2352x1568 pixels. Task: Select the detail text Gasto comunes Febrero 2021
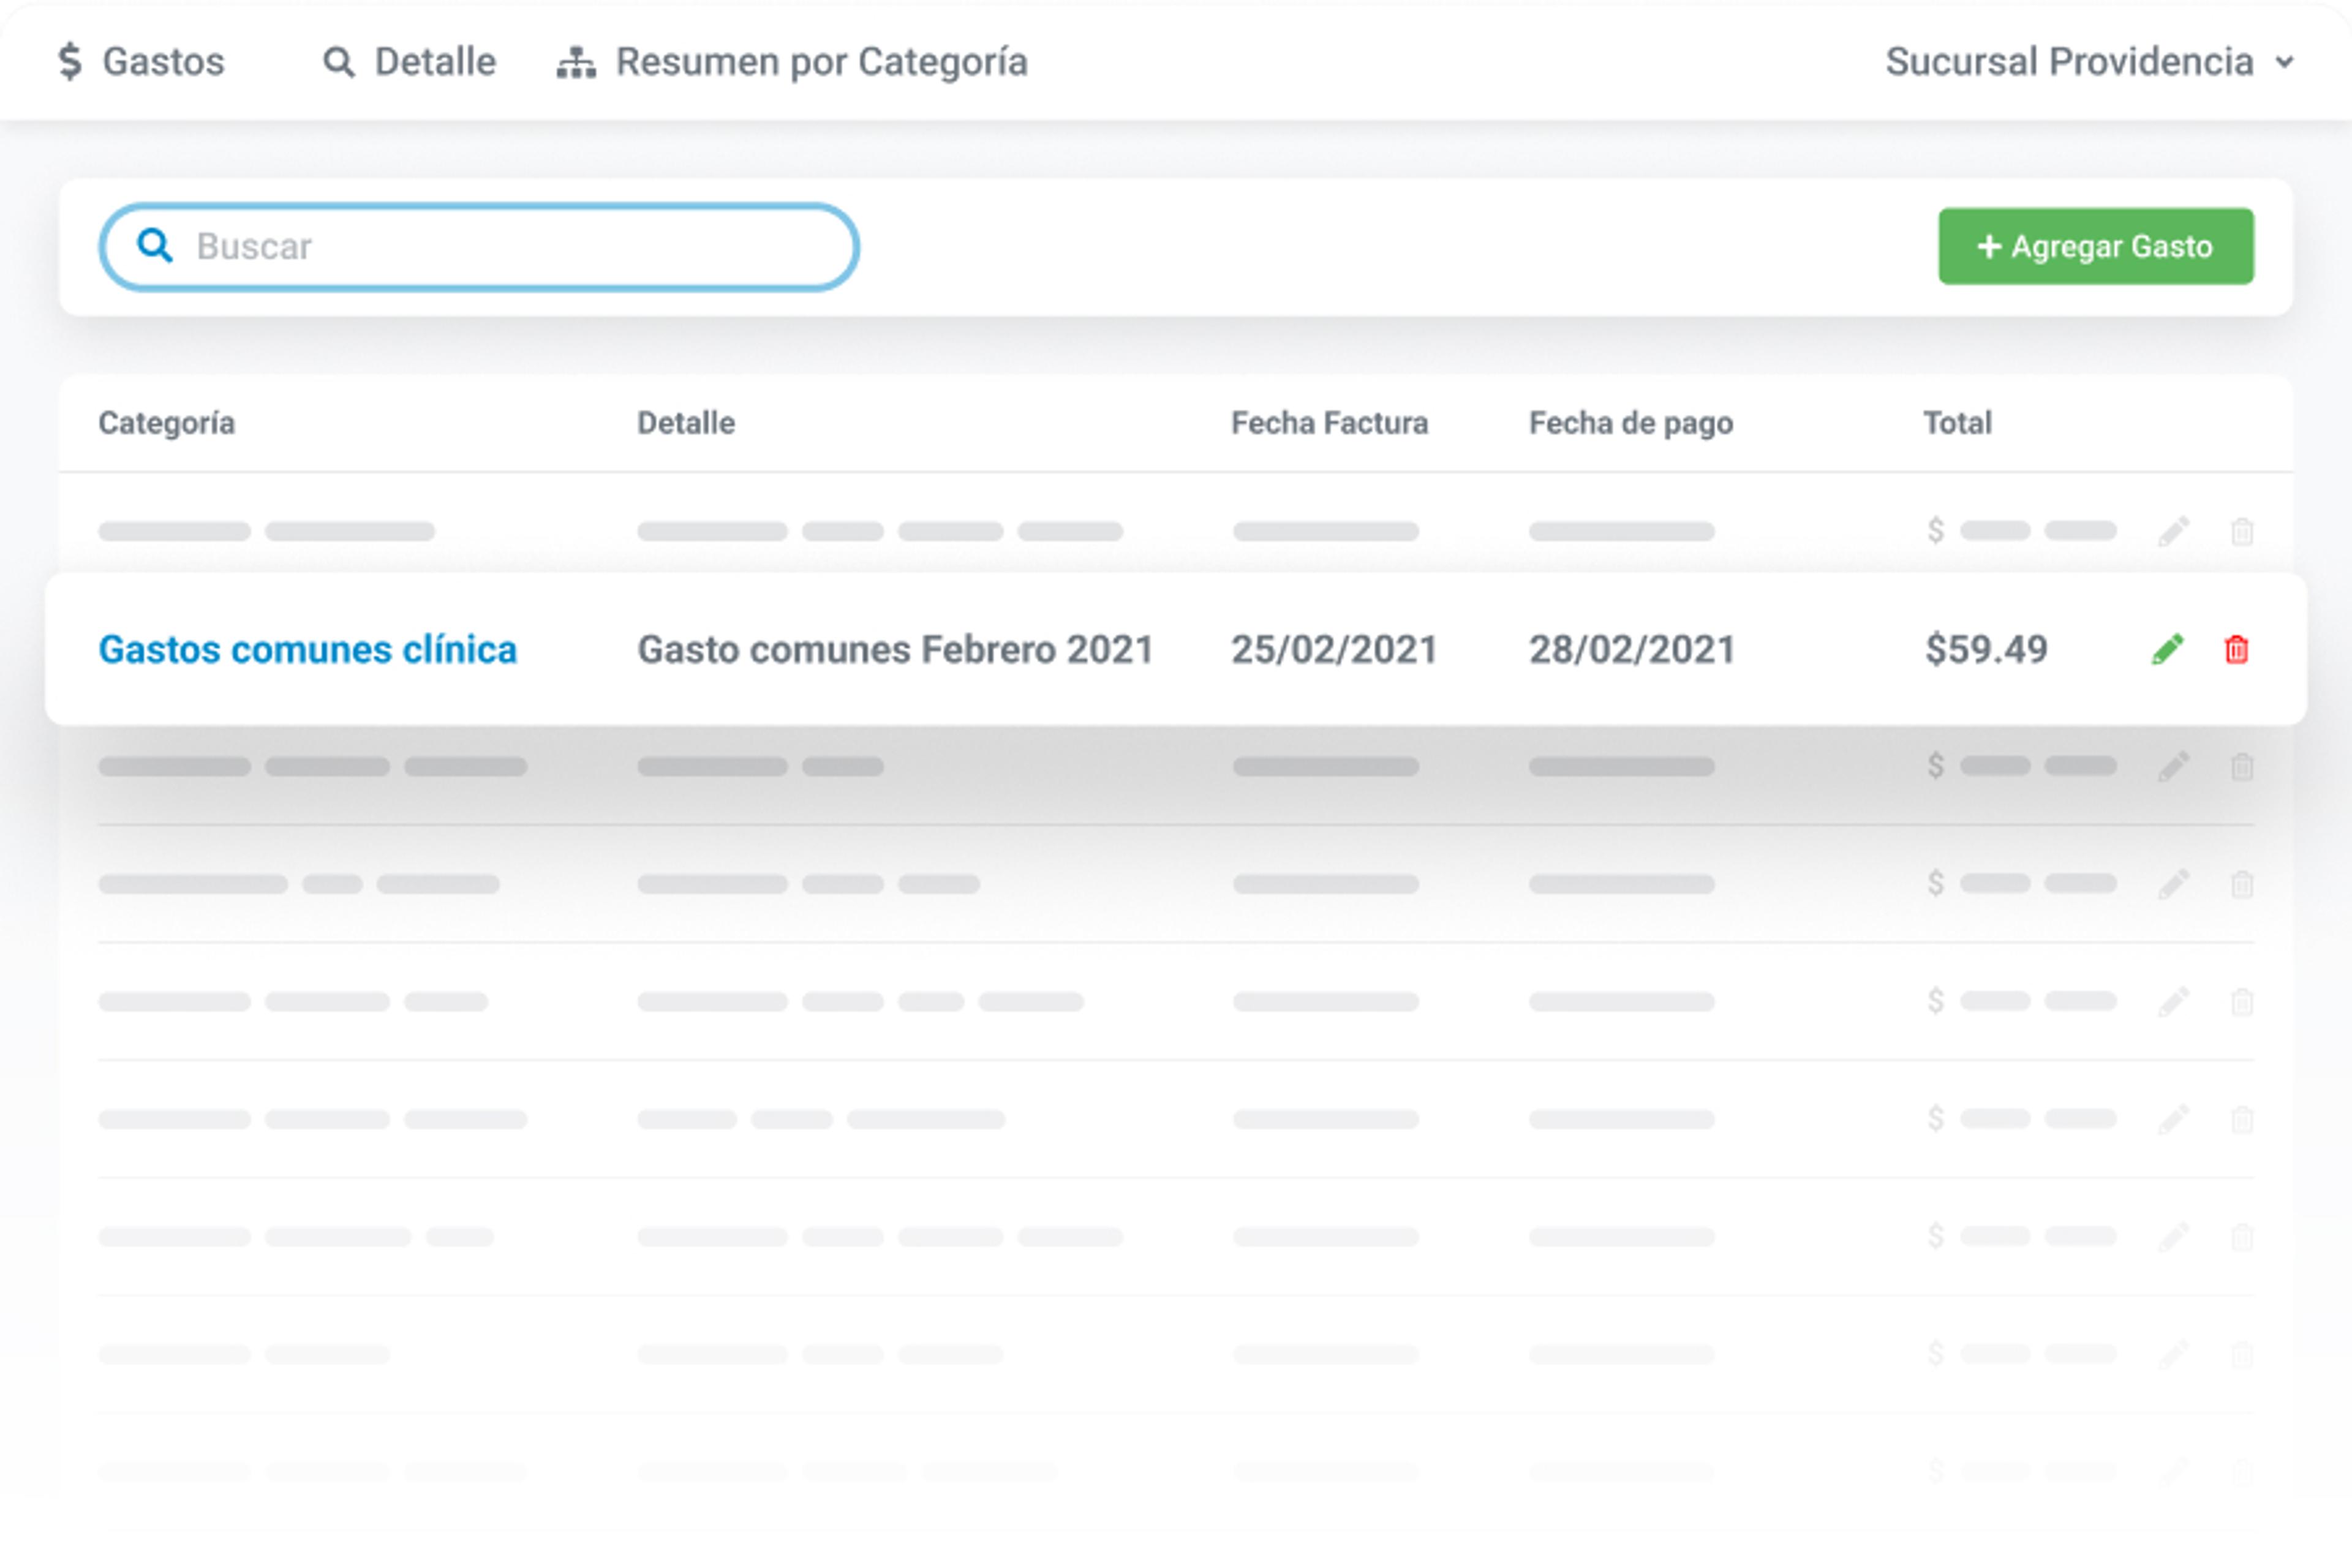[x=895, y=650]
